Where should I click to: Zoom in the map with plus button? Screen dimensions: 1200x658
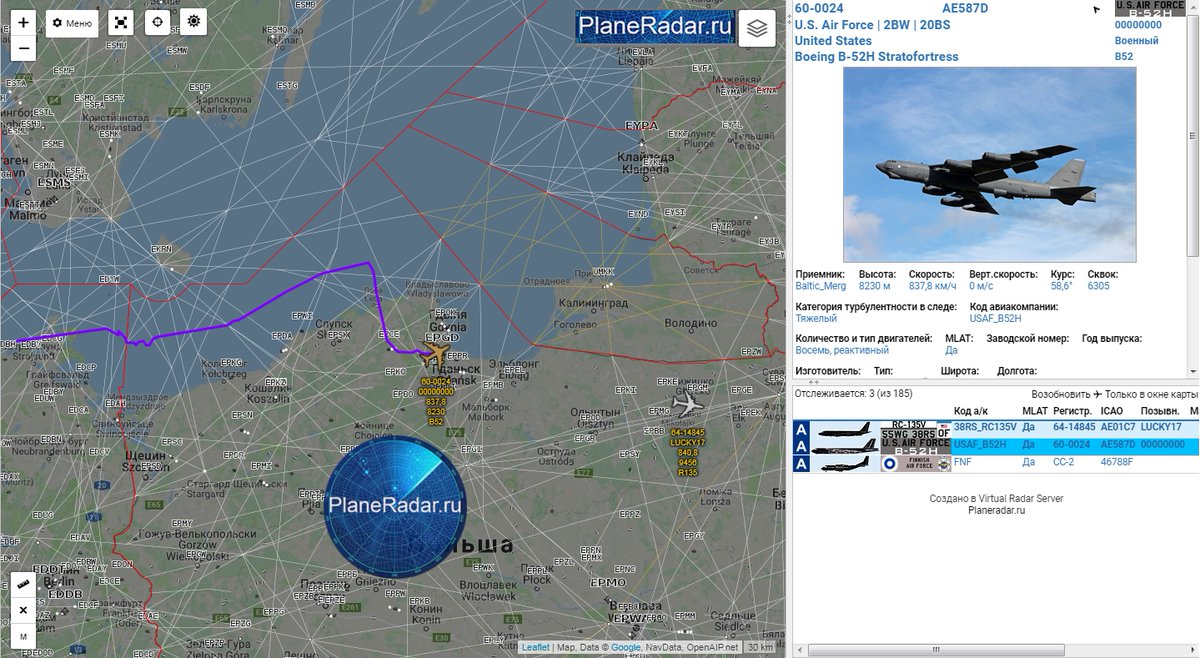pos(23,22)
